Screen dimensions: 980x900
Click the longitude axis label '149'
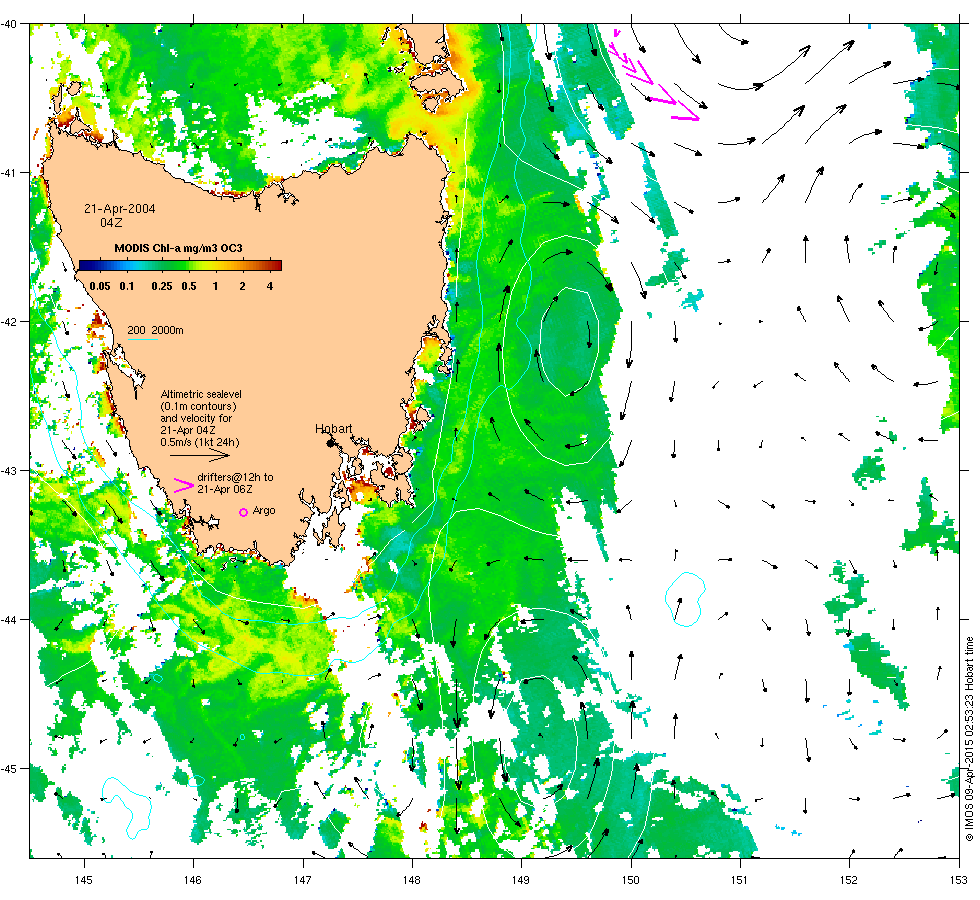point(521,880)
